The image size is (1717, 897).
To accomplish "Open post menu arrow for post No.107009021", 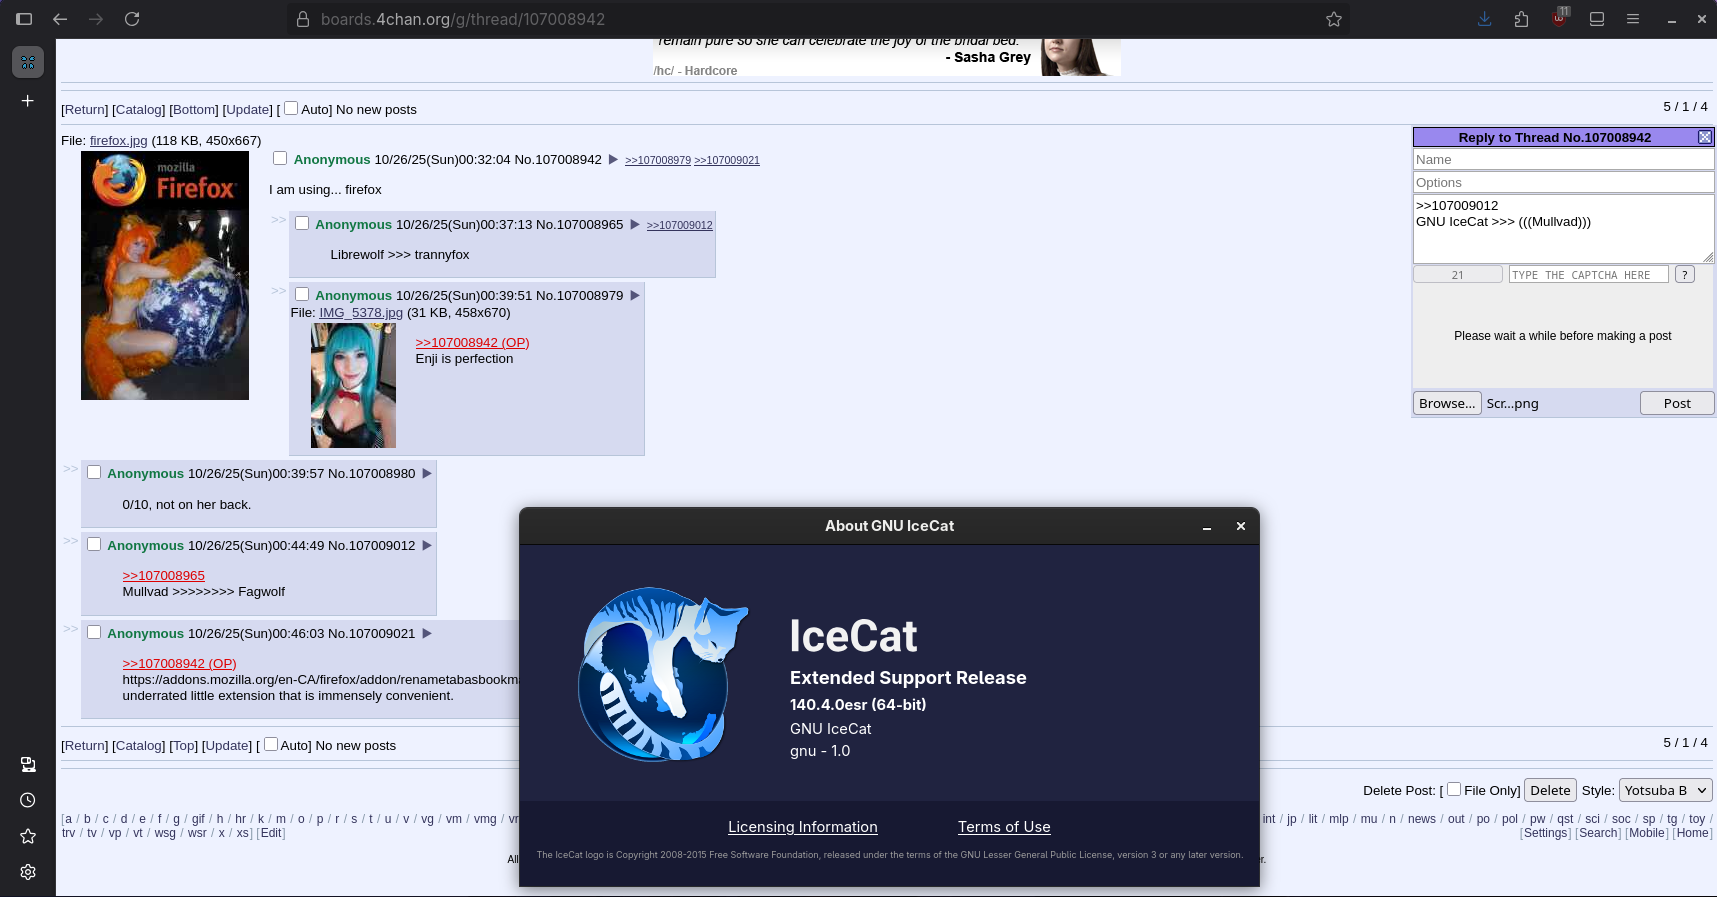I will point(426,634).
